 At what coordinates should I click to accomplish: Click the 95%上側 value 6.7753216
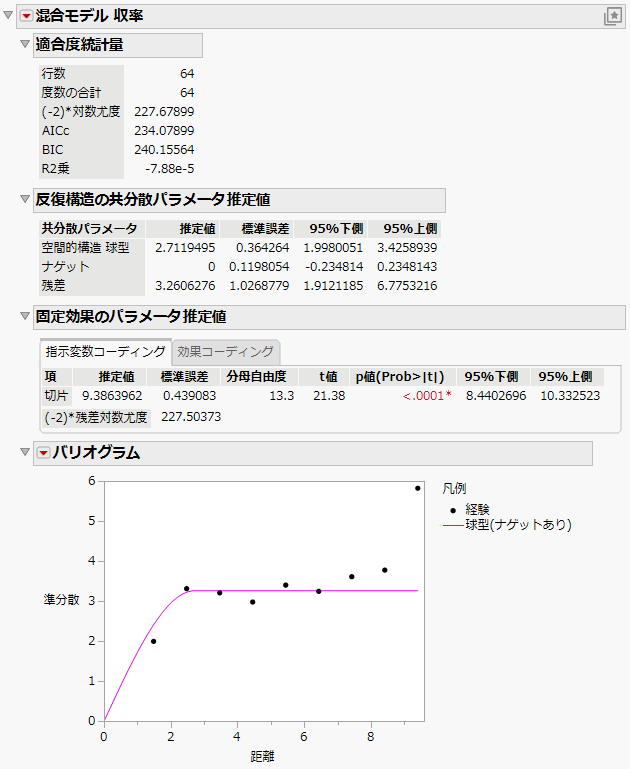click(407, 286)
